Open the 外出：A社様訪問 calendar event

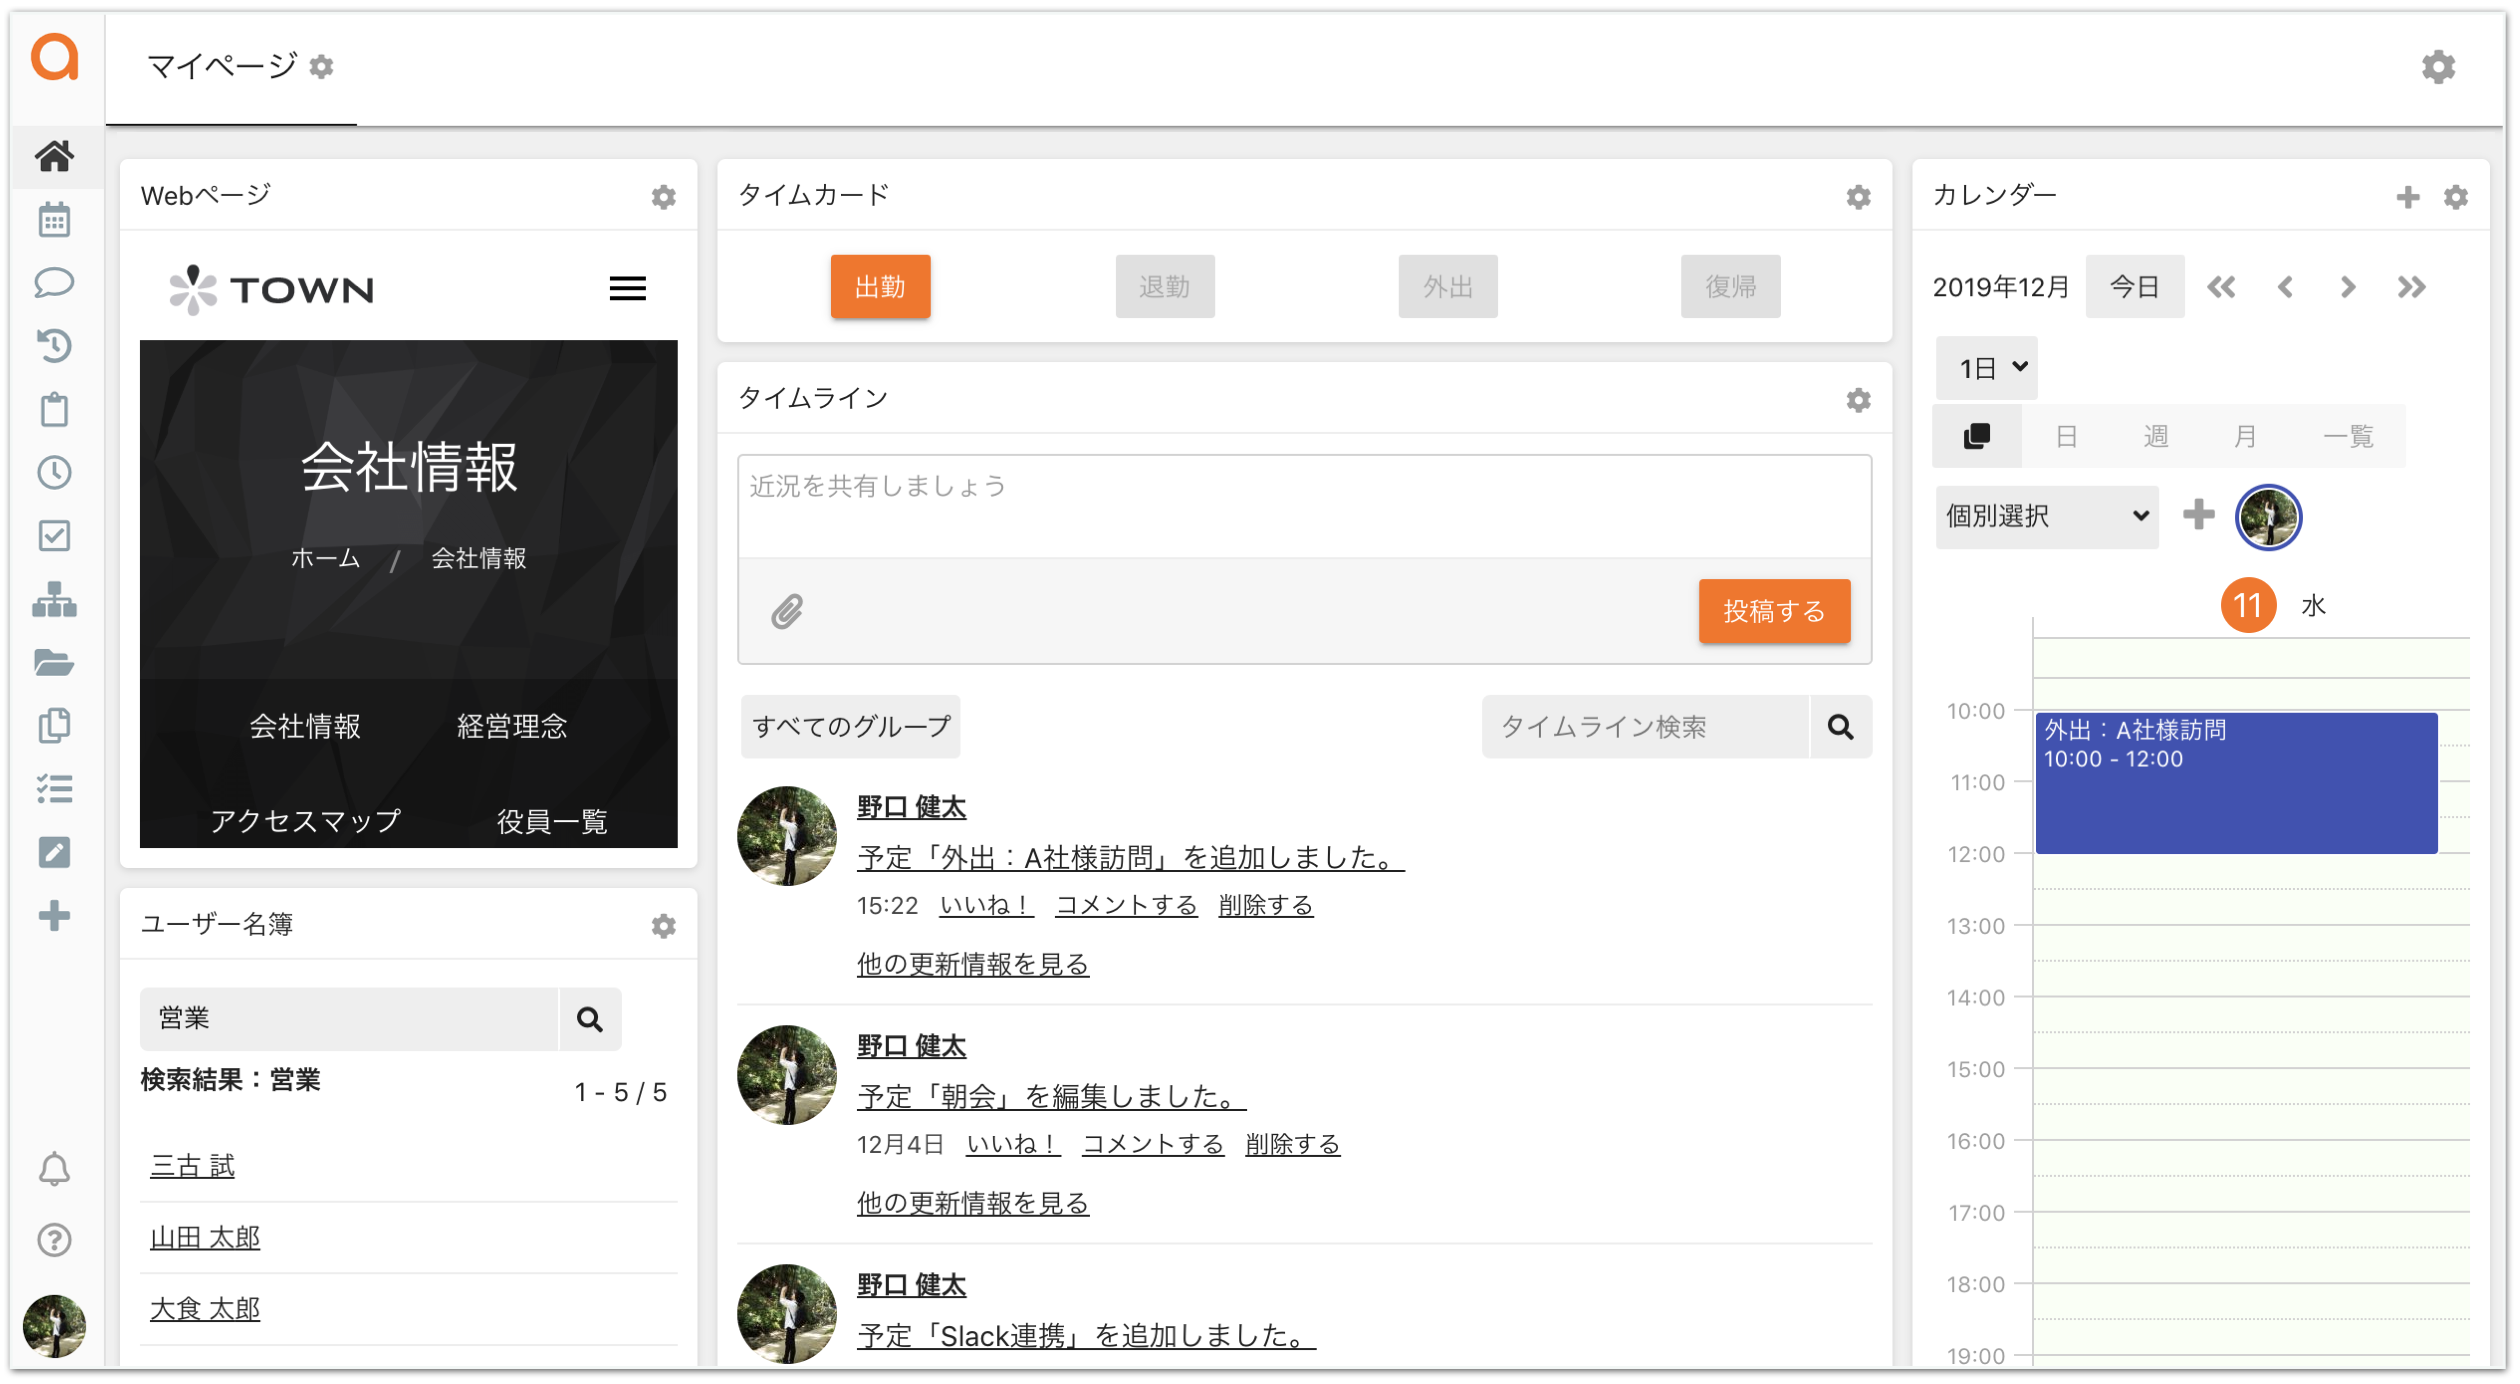coord(2236,783)
